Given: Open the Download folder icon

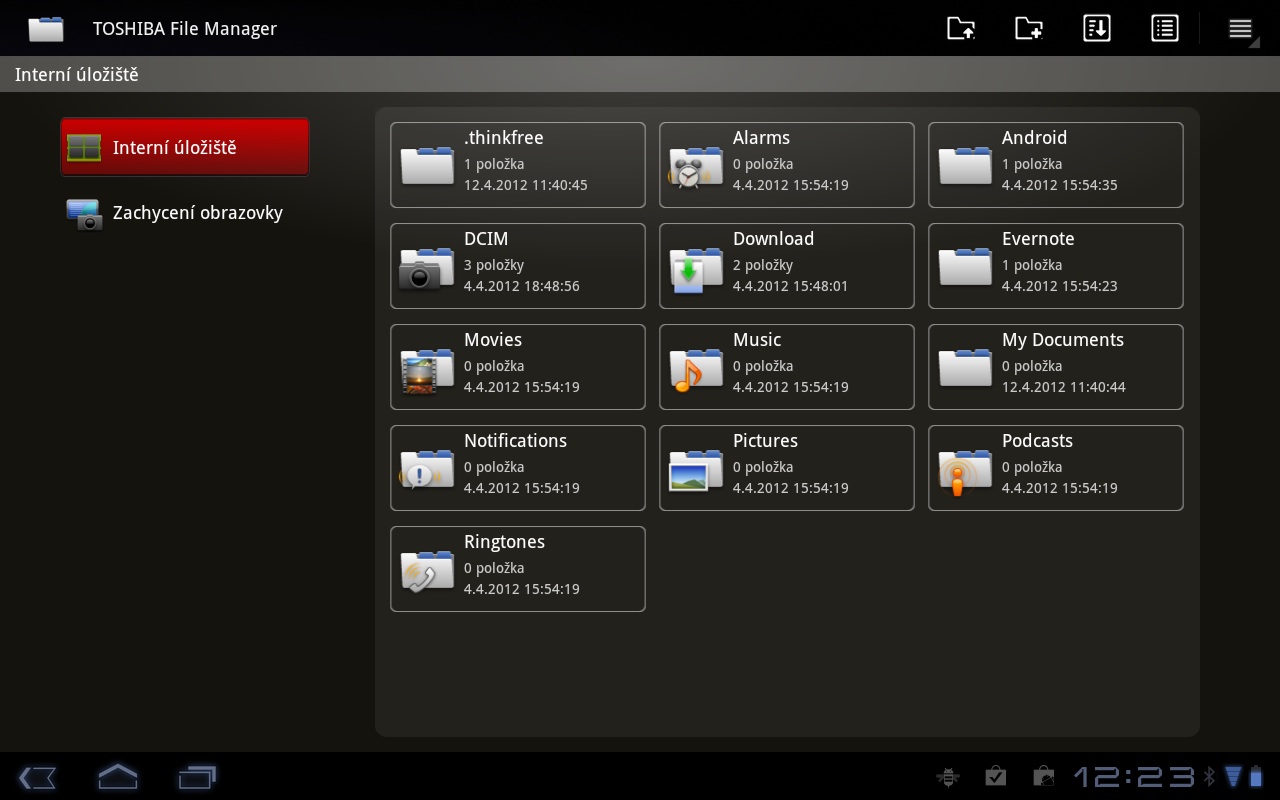Looking at the screenshot, I should click(x=695, y=268).
